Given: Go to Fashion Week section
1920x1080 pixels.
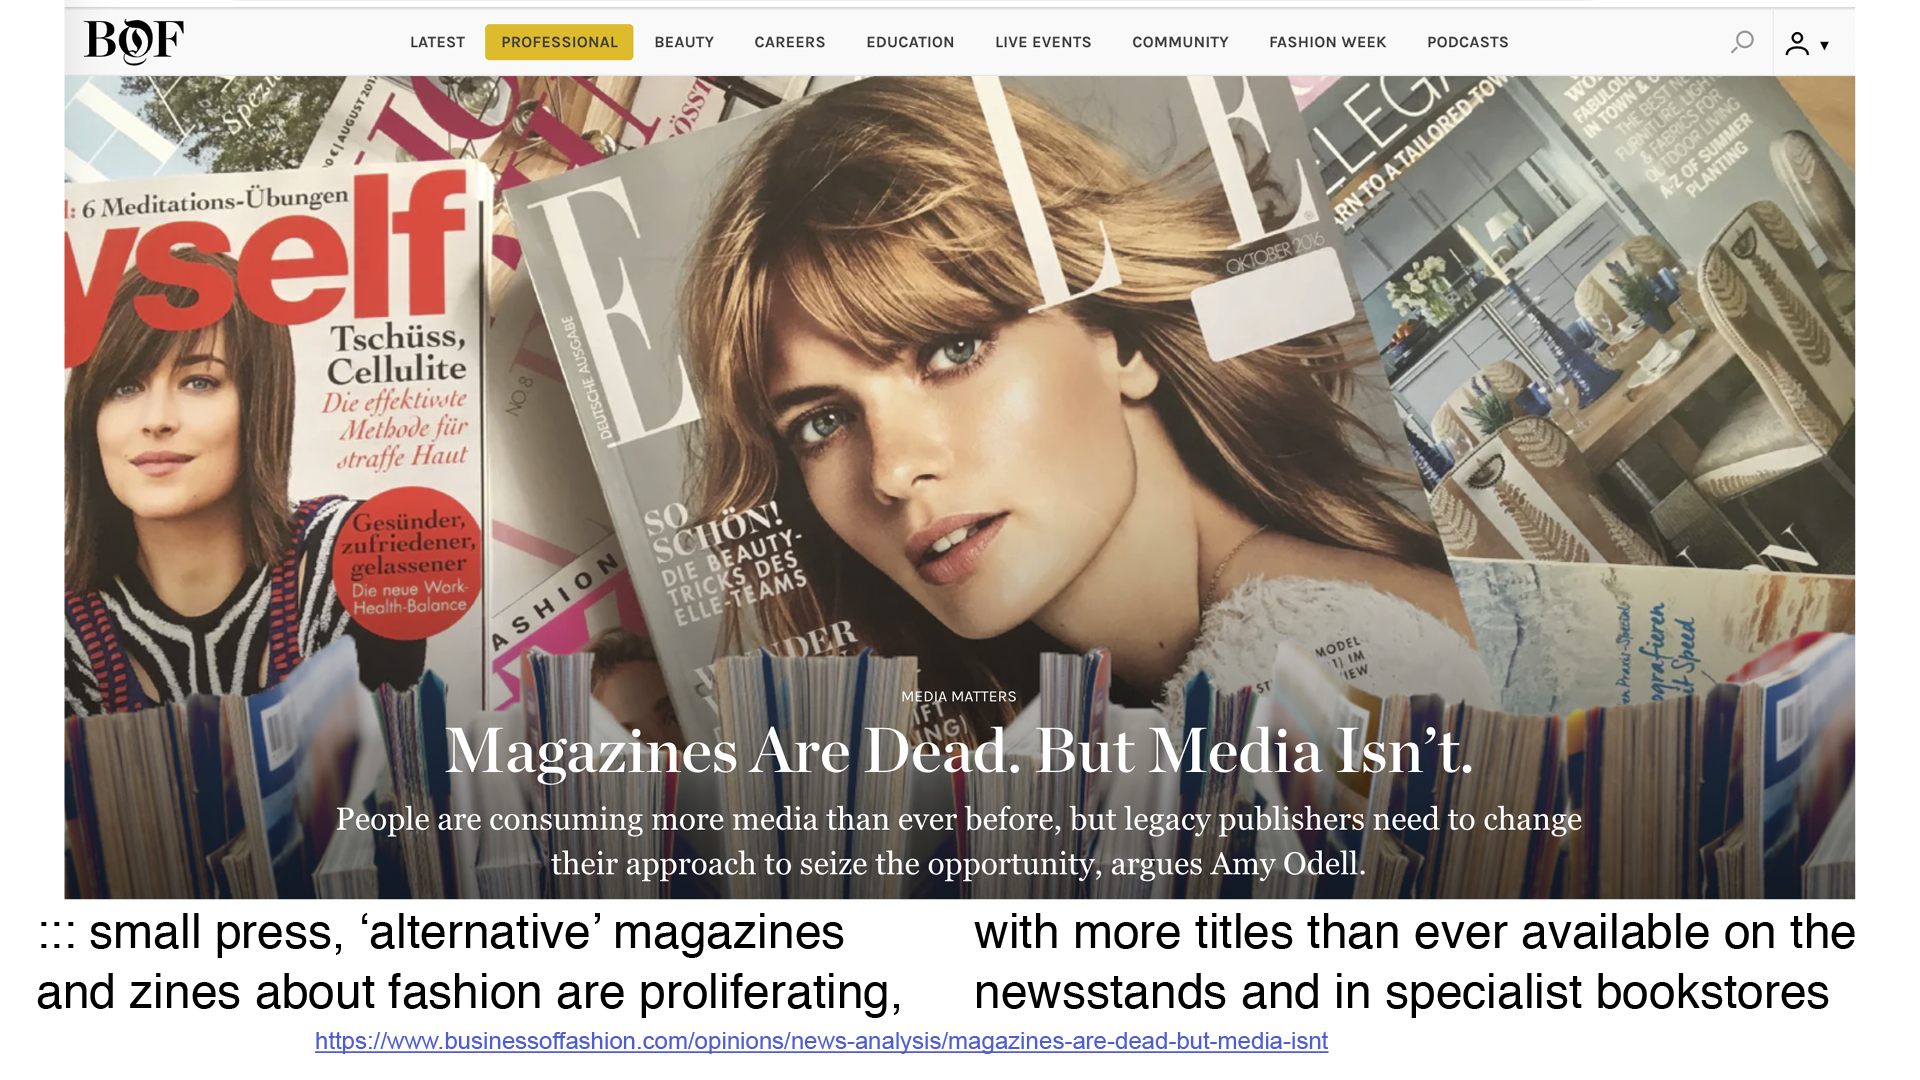Looking at the screenshot, I should pos(1327,42).
